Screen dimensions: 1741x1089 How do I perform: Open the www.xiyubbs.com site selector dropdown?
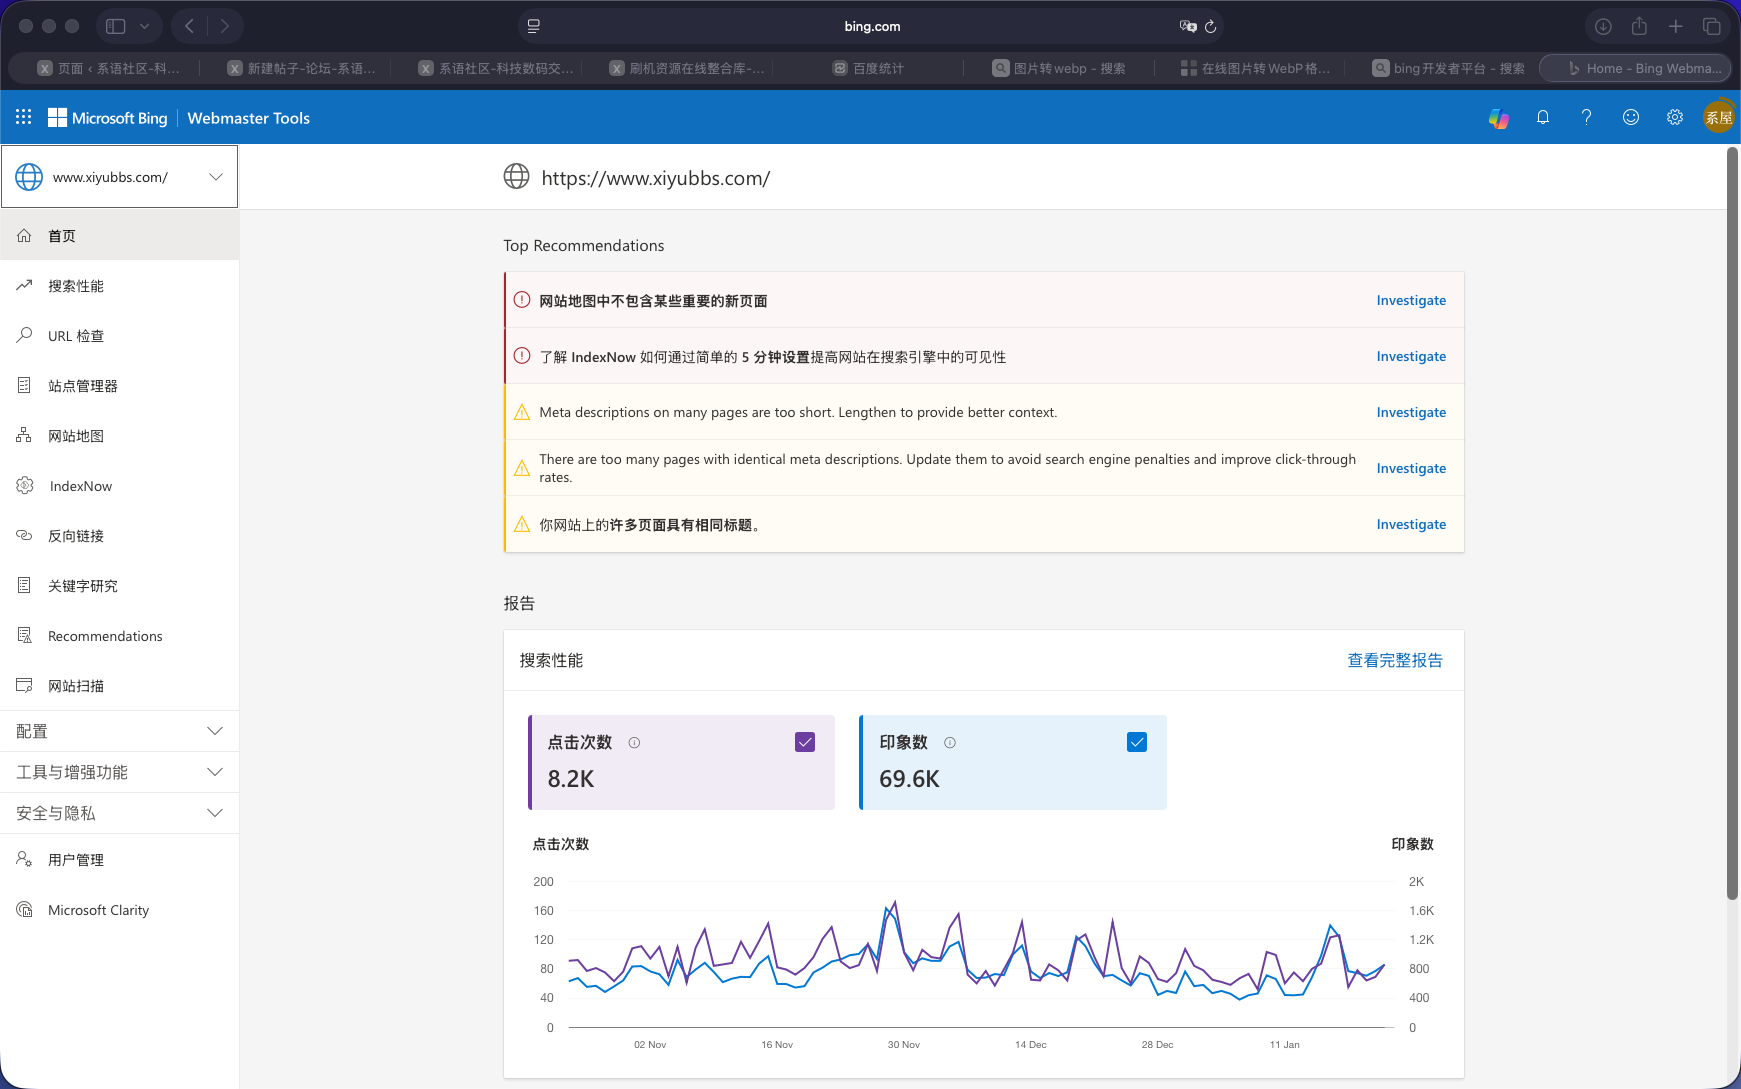119,177
